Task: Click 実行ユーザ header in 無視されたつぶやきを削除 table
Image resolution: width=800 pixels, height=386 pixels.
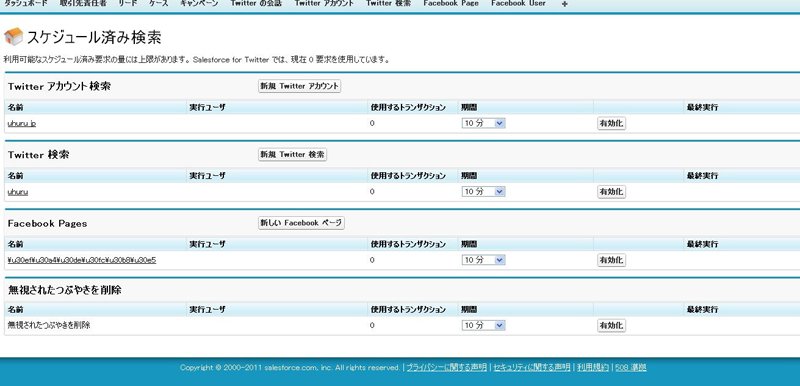Action: 207,310
